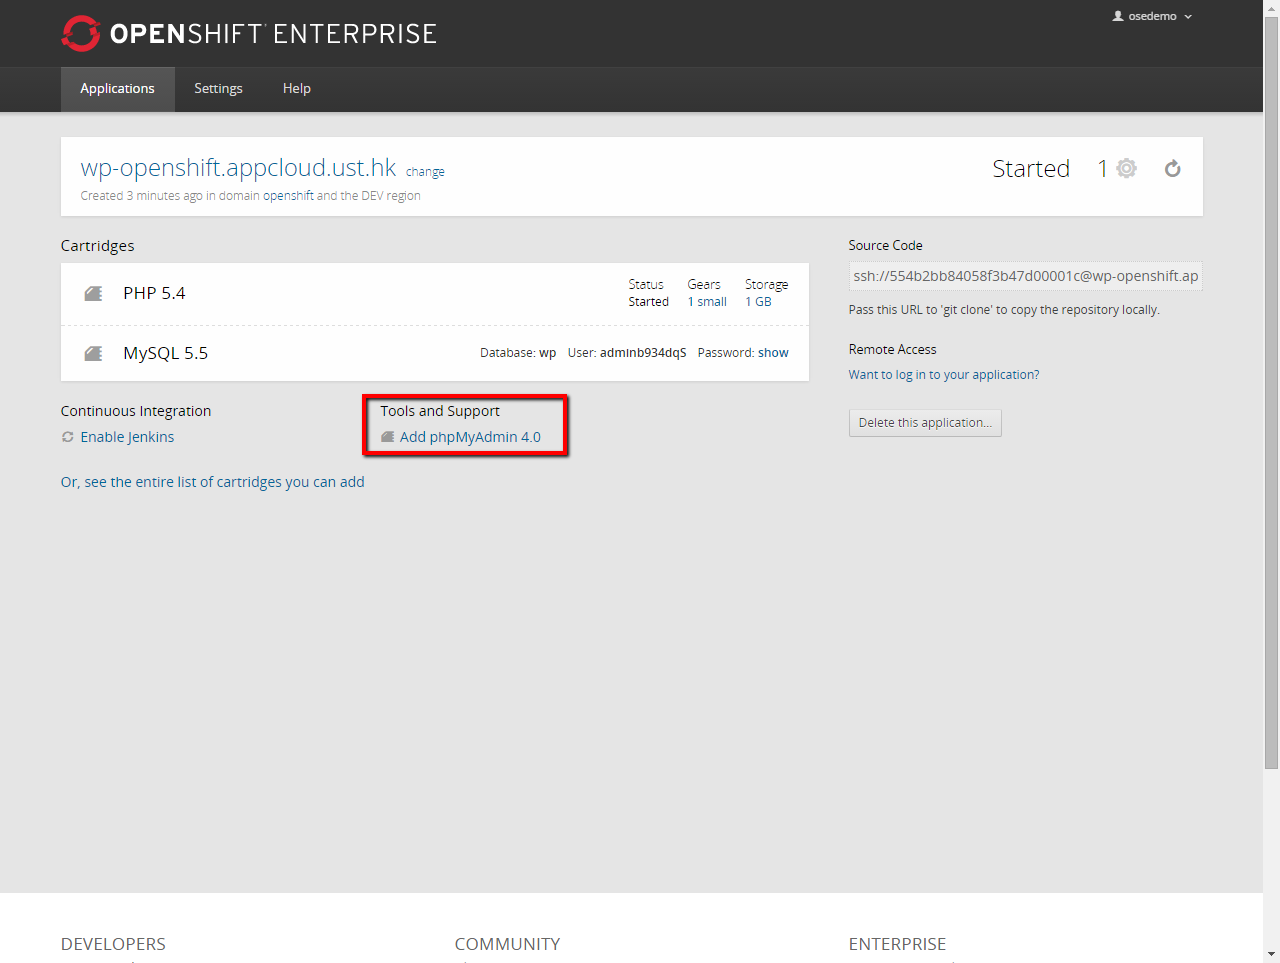This screenshot has width=1280, height=963.
Task: Click the OpenShift Enterprise logo
Action: coord(249,33)
